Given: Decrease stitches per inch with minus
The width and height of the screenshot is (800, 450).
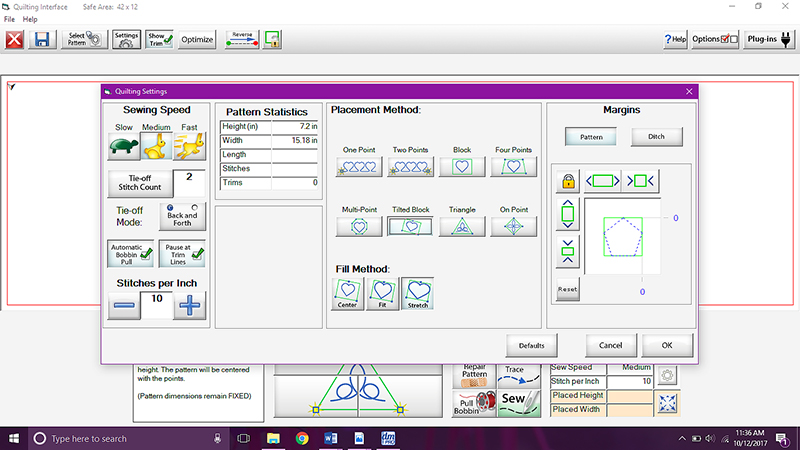Looking at the screenshot, I should tap(123, 308).
